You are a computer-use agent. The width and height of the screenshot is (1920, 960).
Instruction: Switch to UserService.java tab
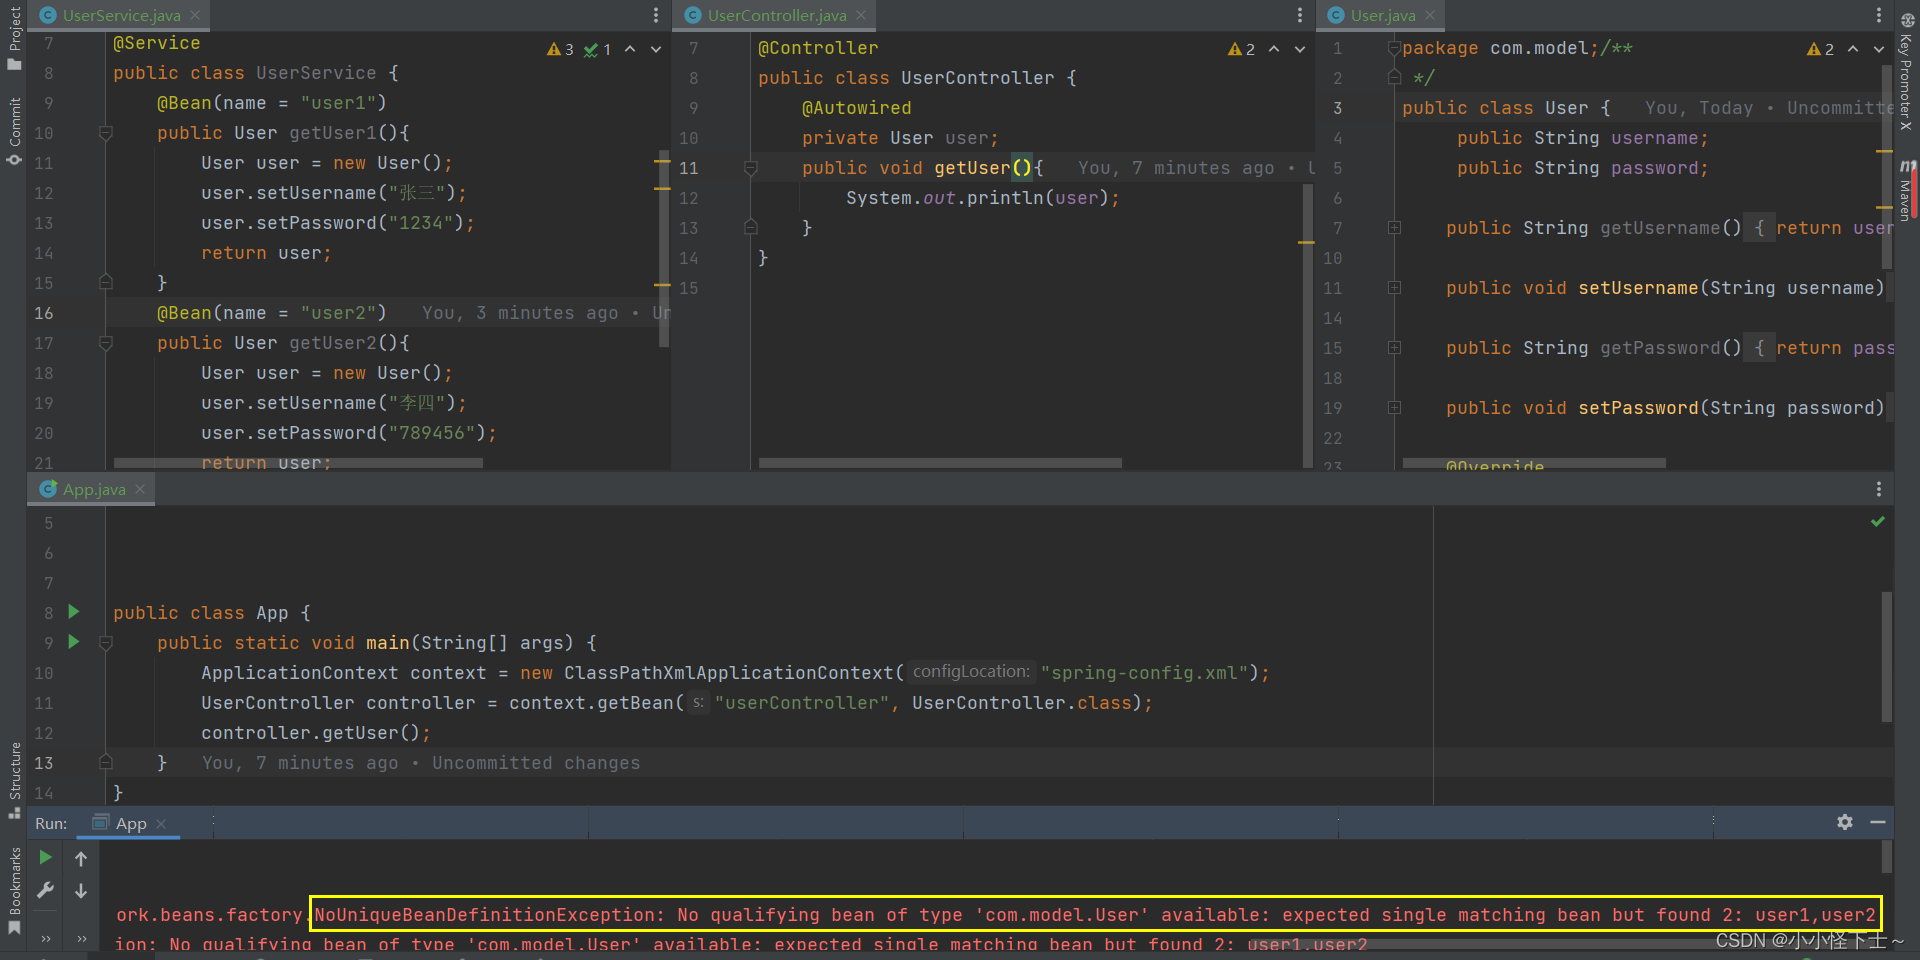point(121,15)
